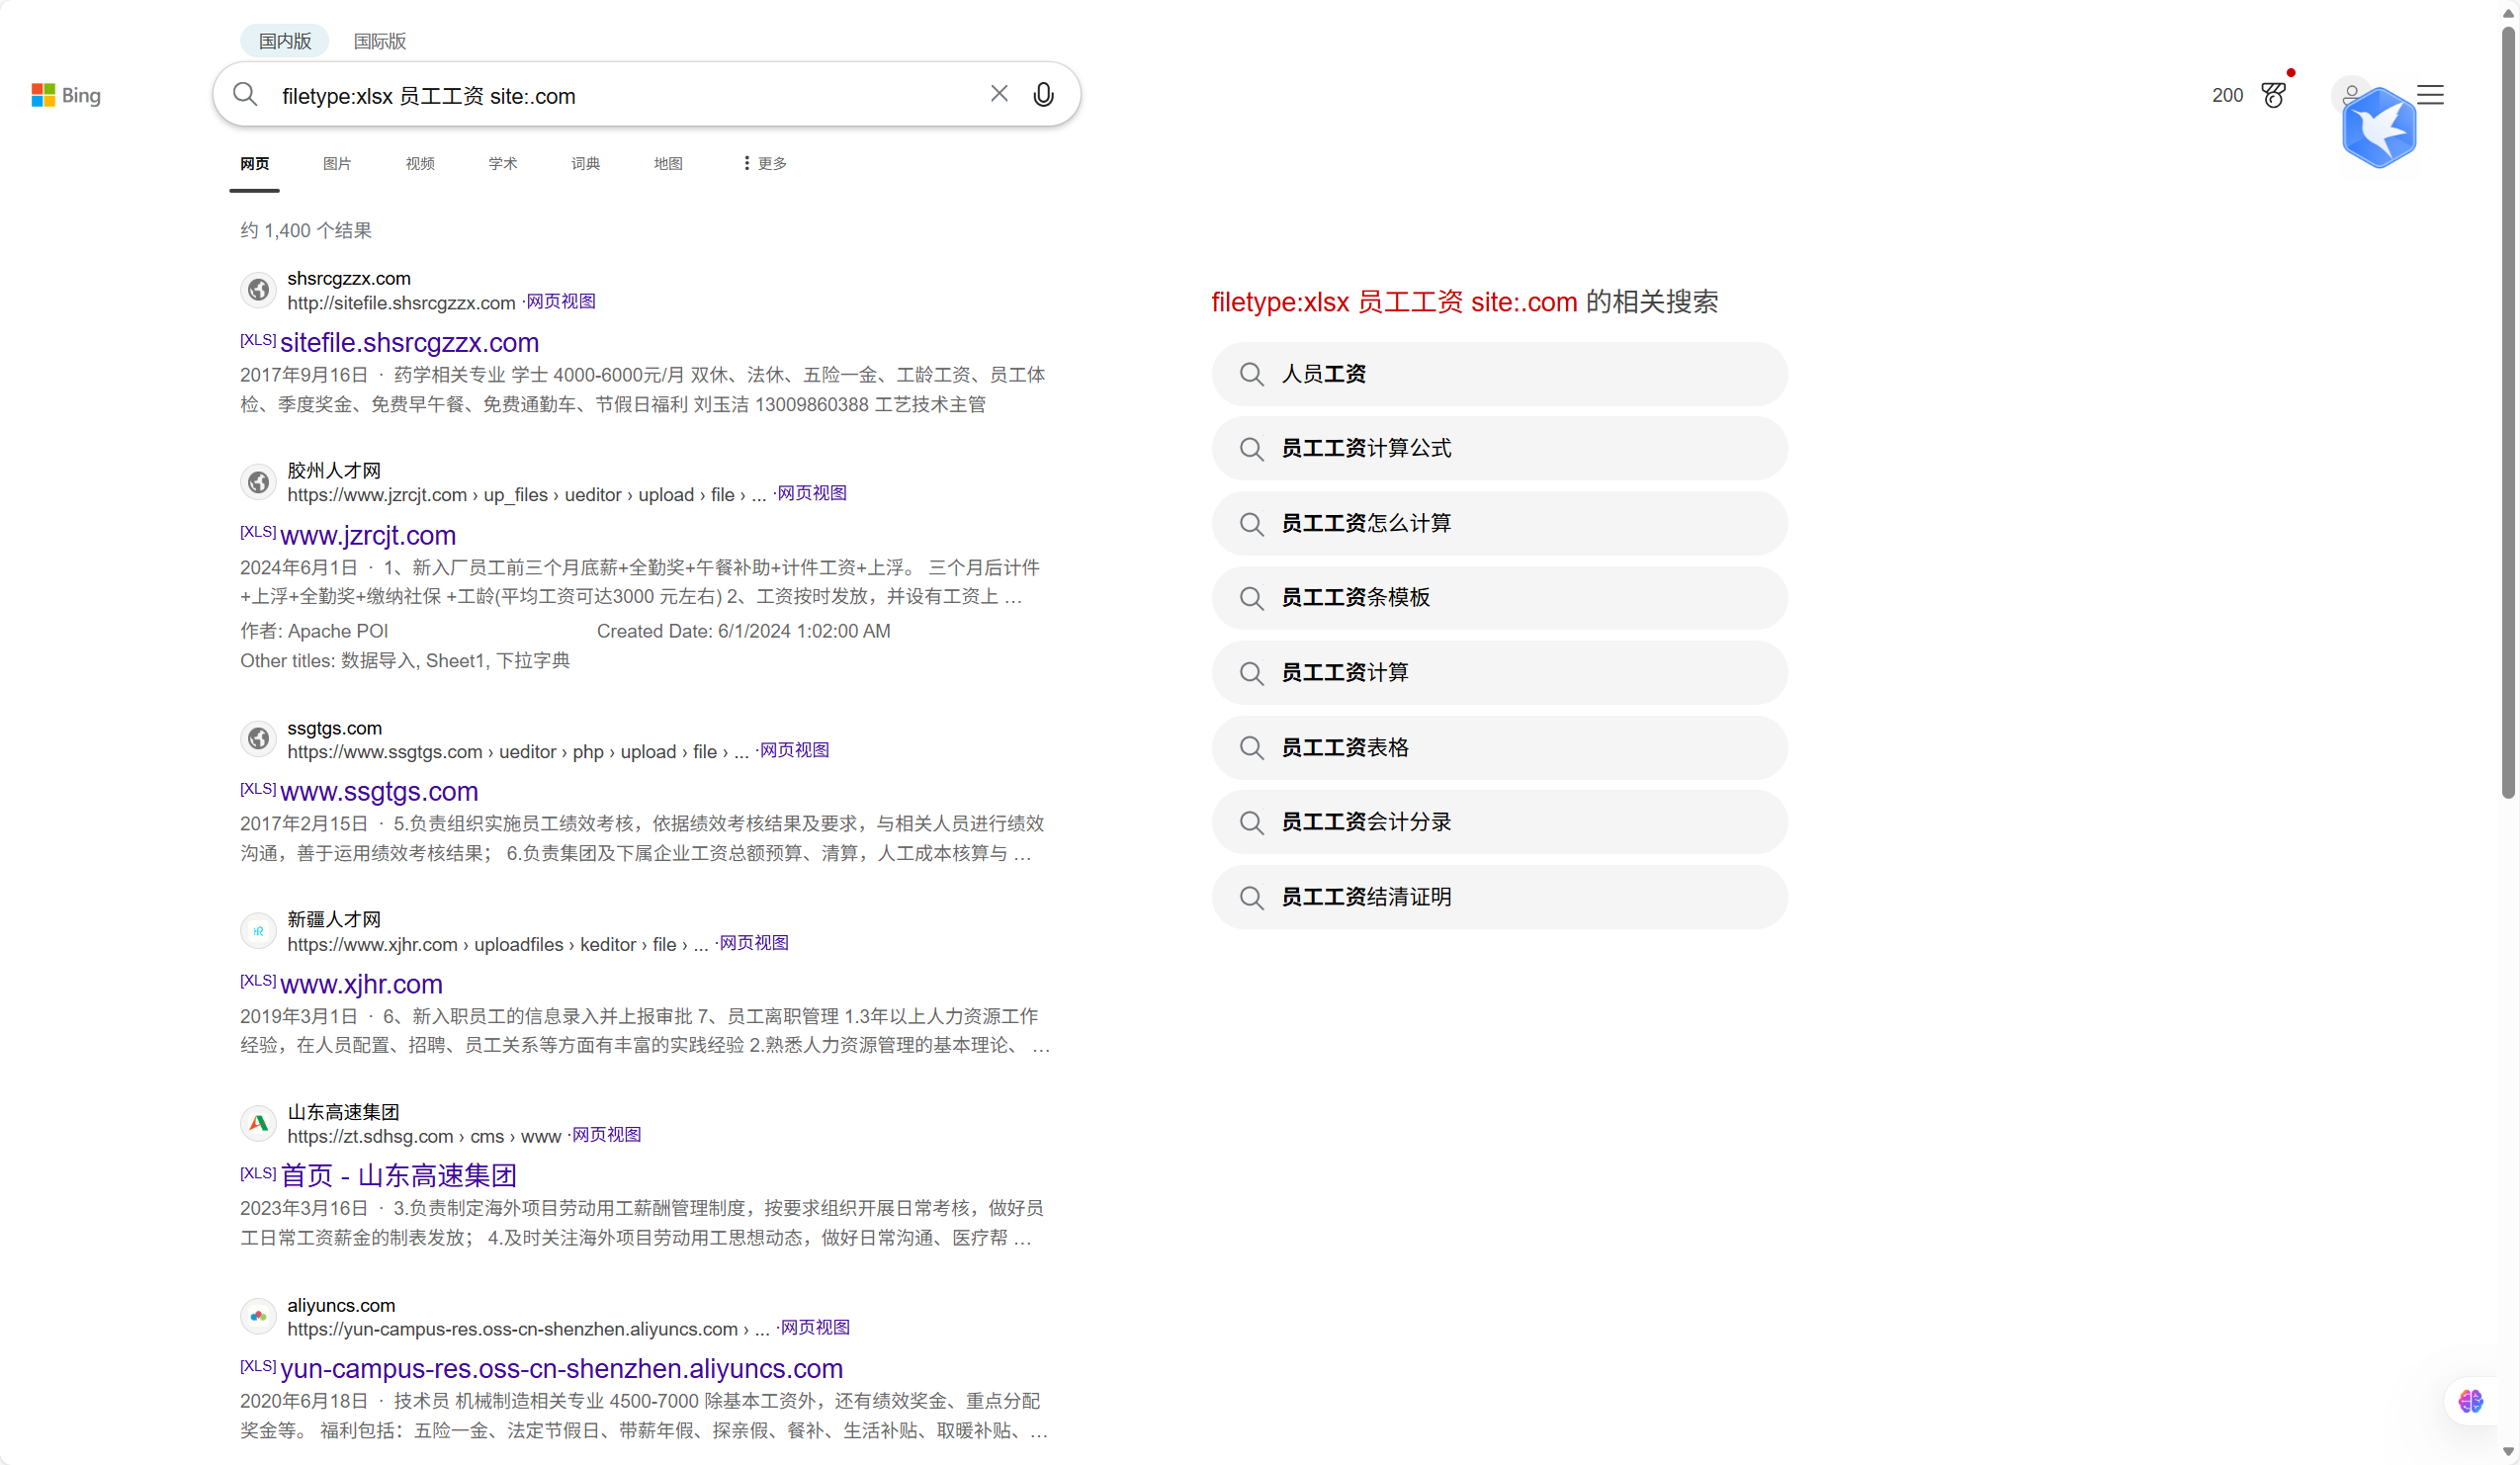Viewport: 2520px width, 1465px height.
Task: Open the hamburger settings menu
Action: pos(2430,95)
